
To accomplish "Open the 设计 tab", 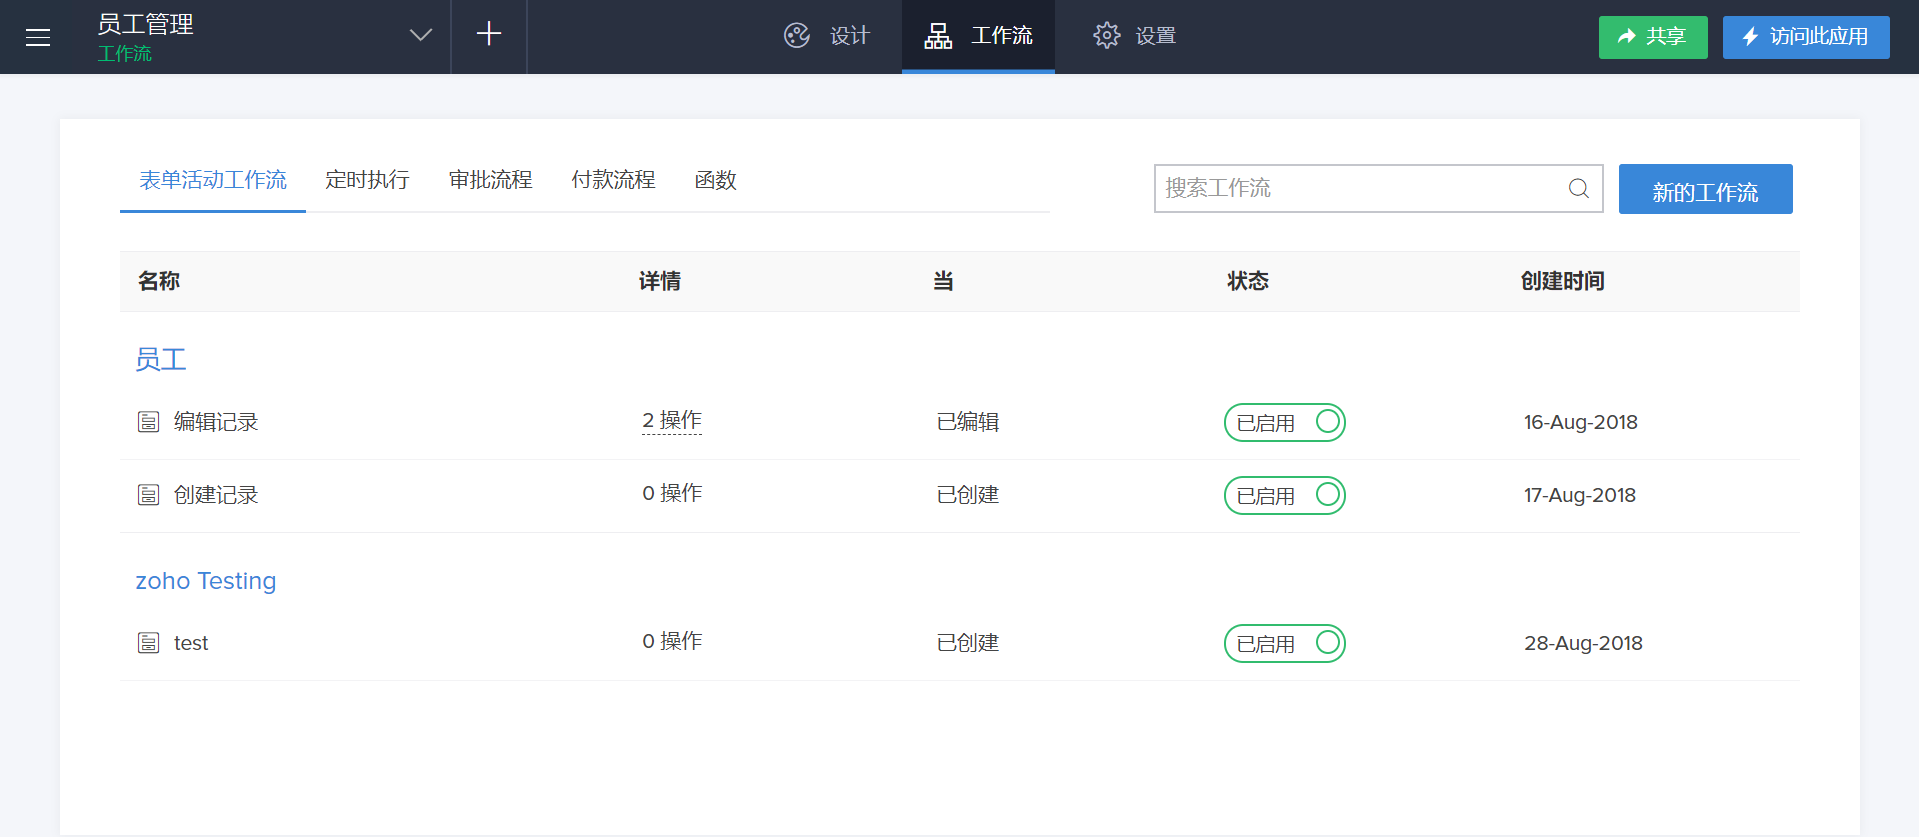I will click(827, 36).
